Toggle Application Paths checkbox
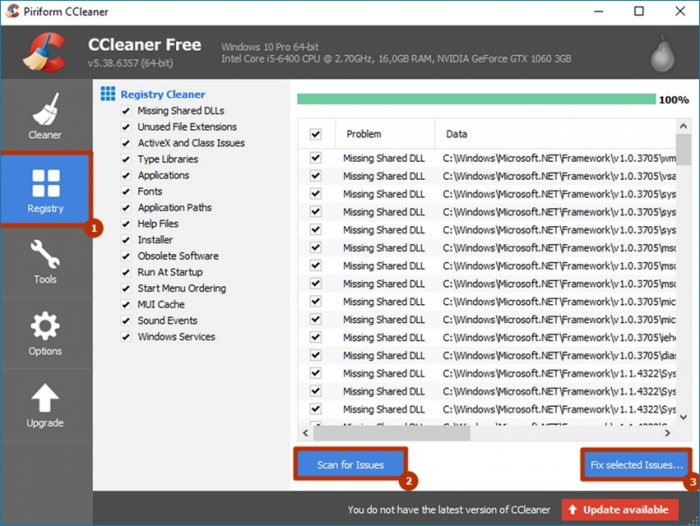This screenshot has width=700, height=526. [x=126, y=208]
